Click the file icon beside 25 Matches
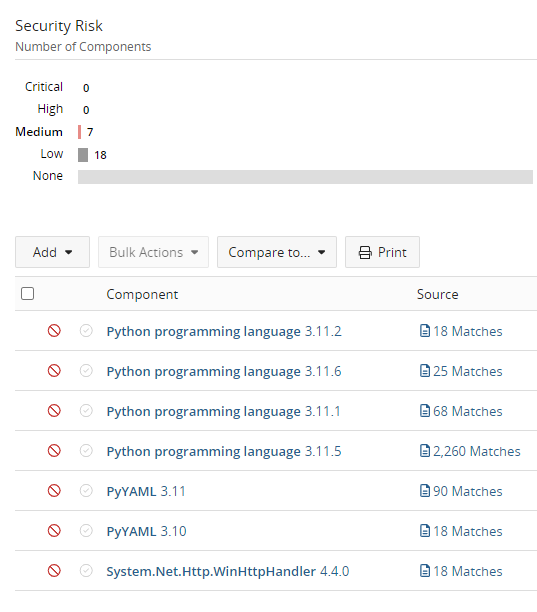The height and width of the screenshot is (612, 537). [425, 371]
